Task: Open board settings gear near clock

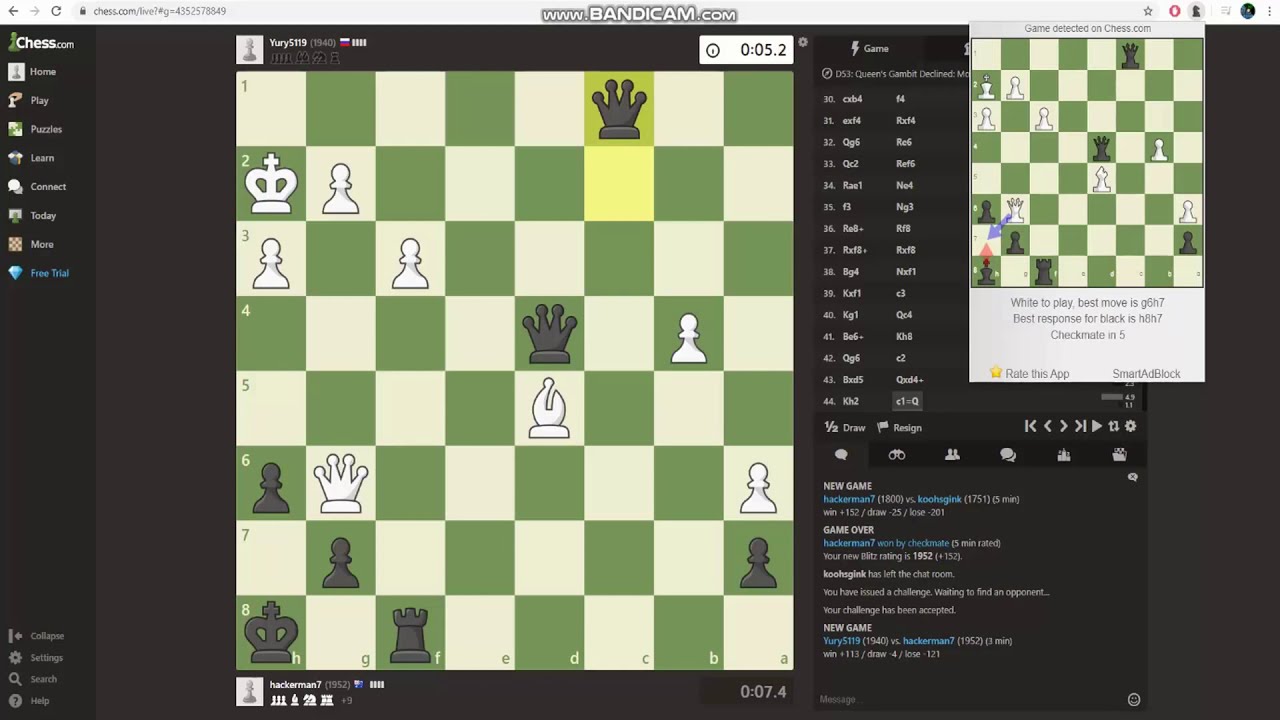Action: click(x=803, y=42)
